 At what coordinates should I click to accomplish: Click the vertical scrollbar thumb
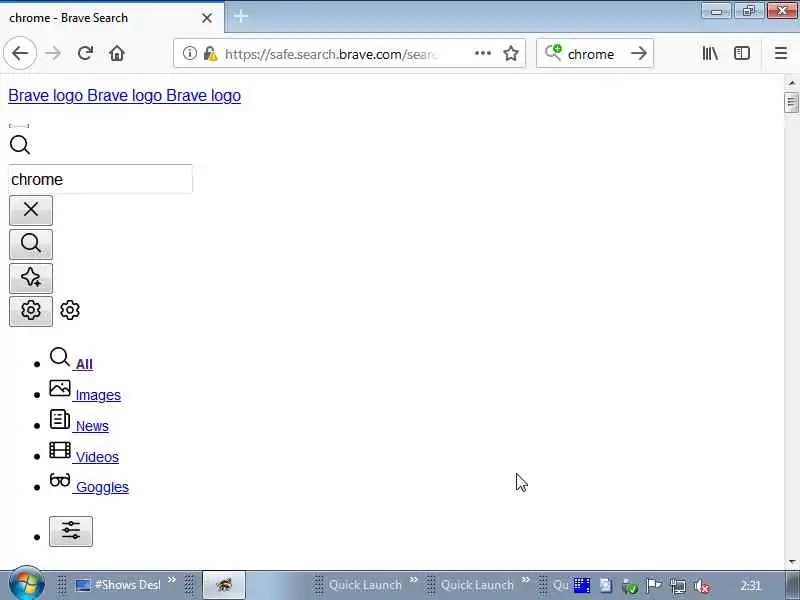[791, 102]
